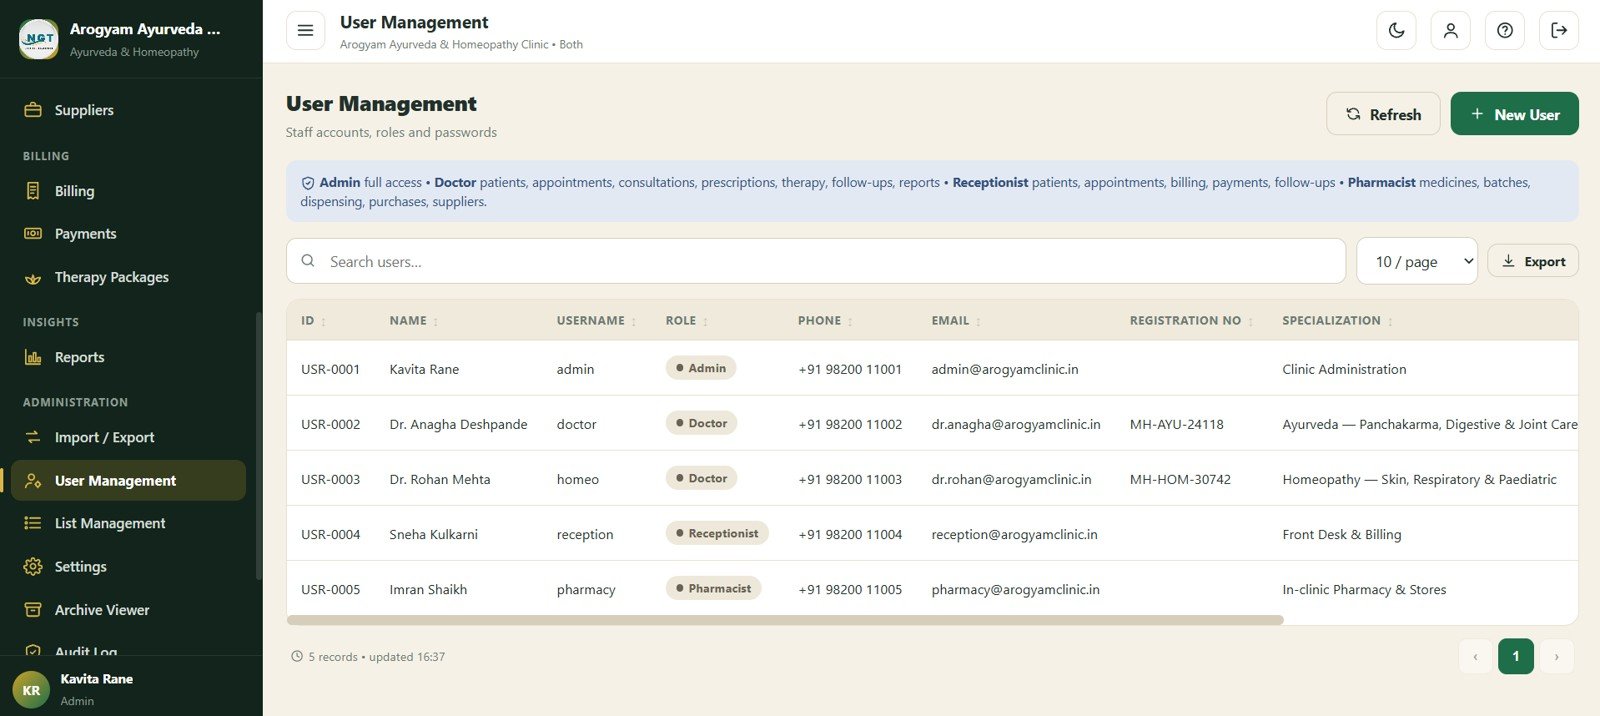The image size is (1600, 716).
Task: Click email dr.anagha@arogyamclinic.in
Action: [1016, 424]
